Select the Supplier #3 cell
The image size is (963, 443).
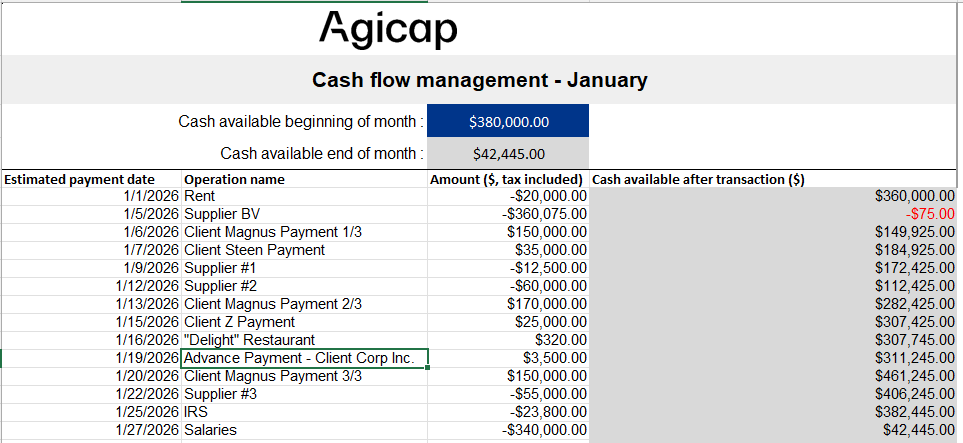[x=305, y=394]
